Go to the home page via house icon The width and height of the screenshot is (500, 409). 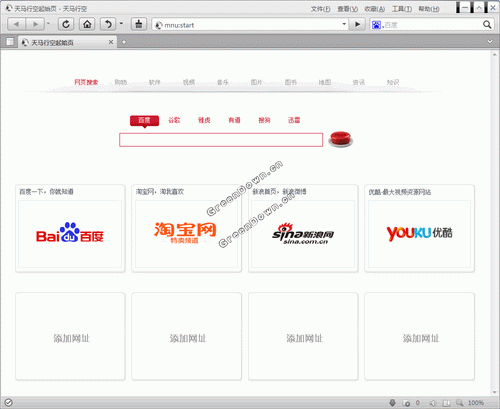pyautogui.click(x=87, y=24)
